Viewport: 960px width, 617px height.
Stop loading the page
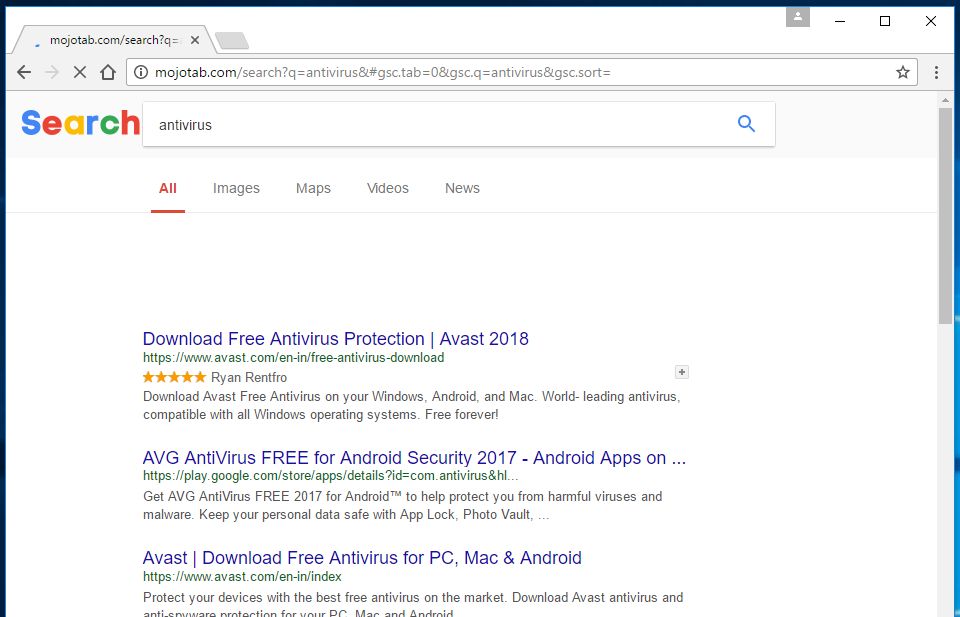[80, 72]
